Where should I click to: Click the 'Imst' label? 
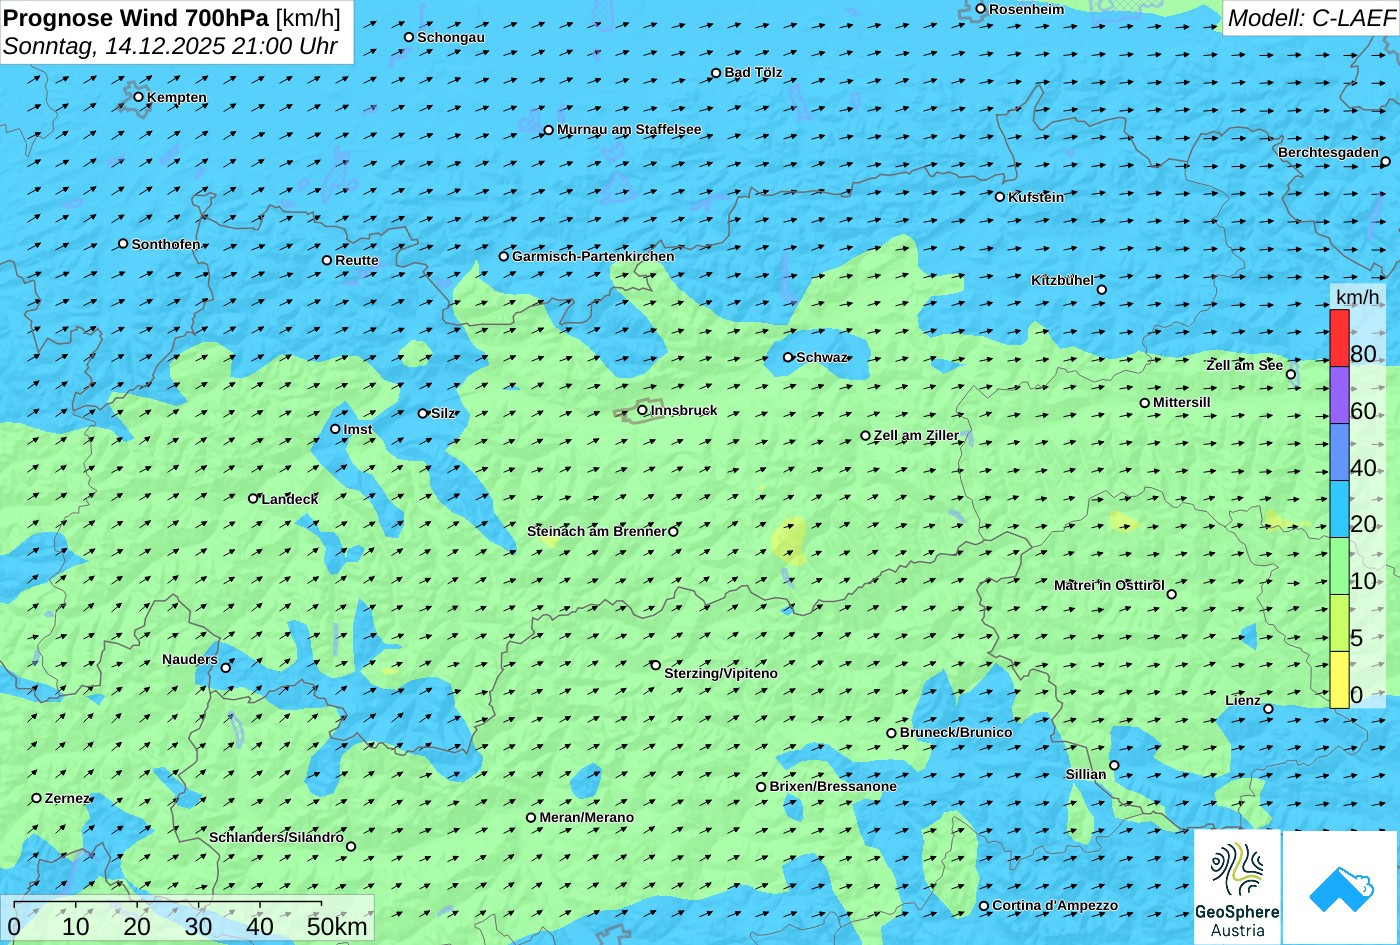click(x=358, y=429)
